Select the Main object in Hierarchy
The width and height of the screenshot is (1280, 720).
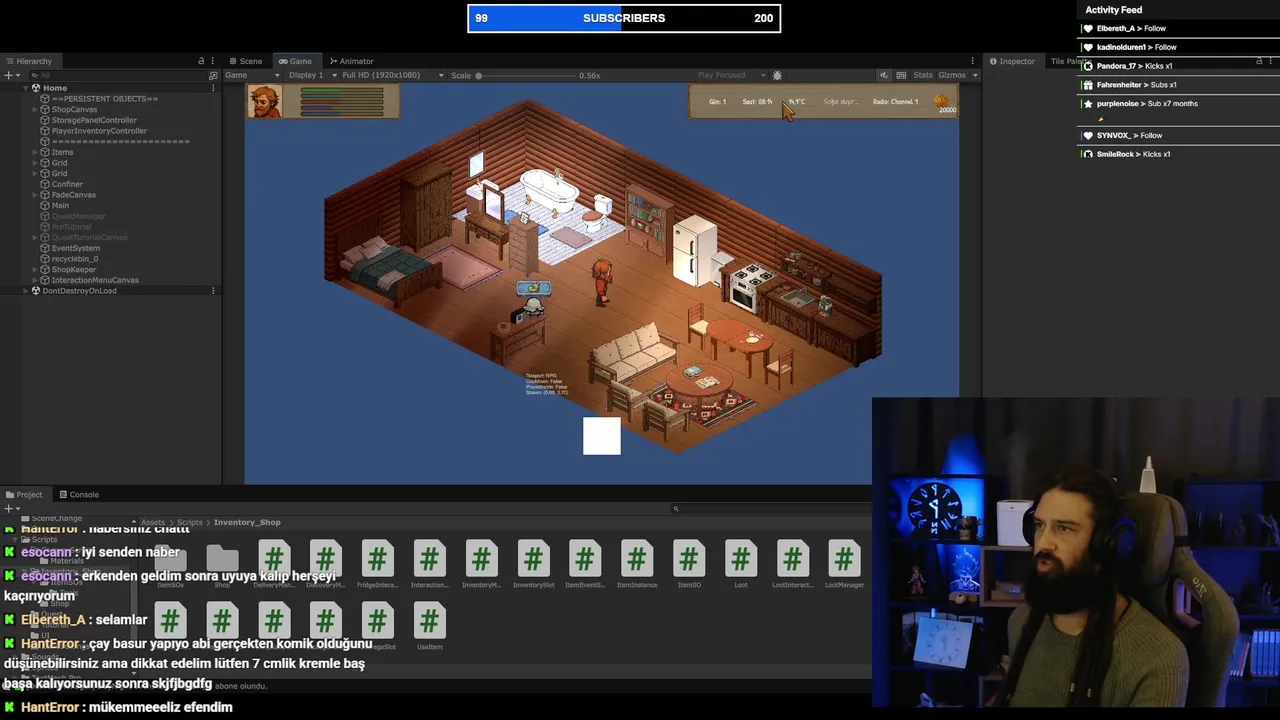tap(60, 206)
